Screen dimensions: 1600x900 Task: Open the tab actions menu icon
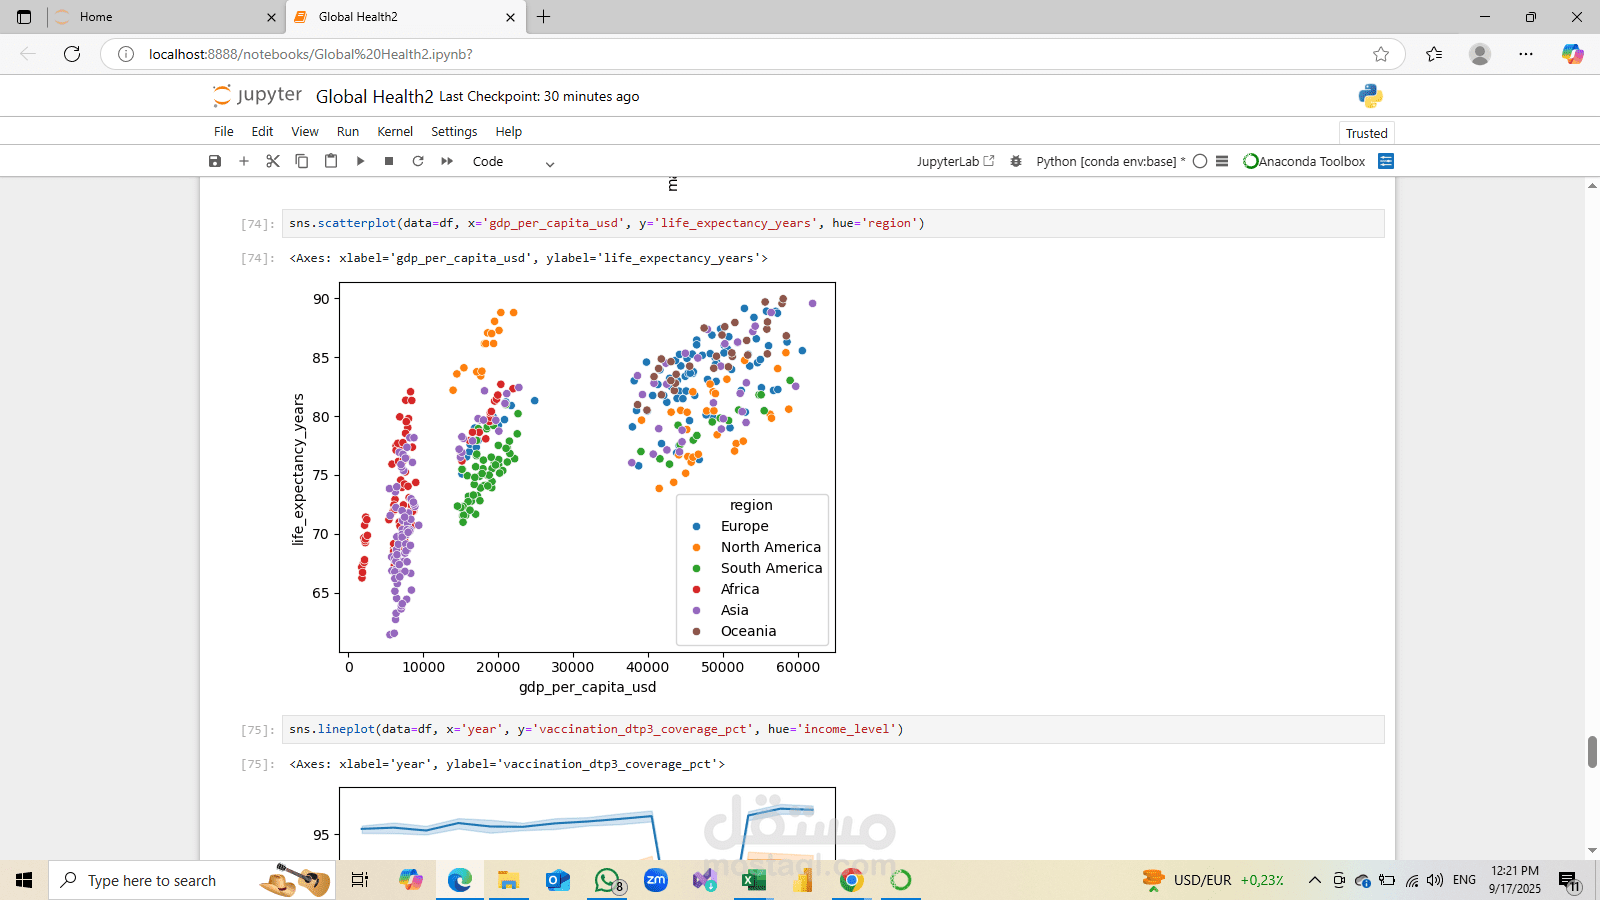(24, 17)
